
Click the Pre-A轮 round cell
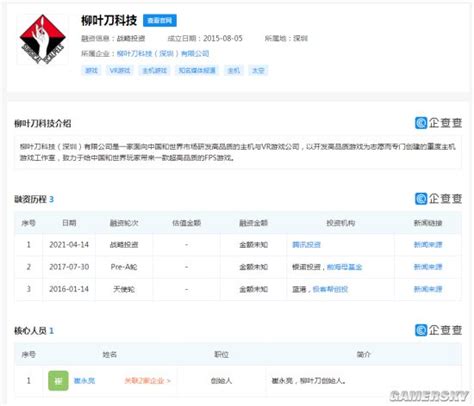(x=124, y=267)
